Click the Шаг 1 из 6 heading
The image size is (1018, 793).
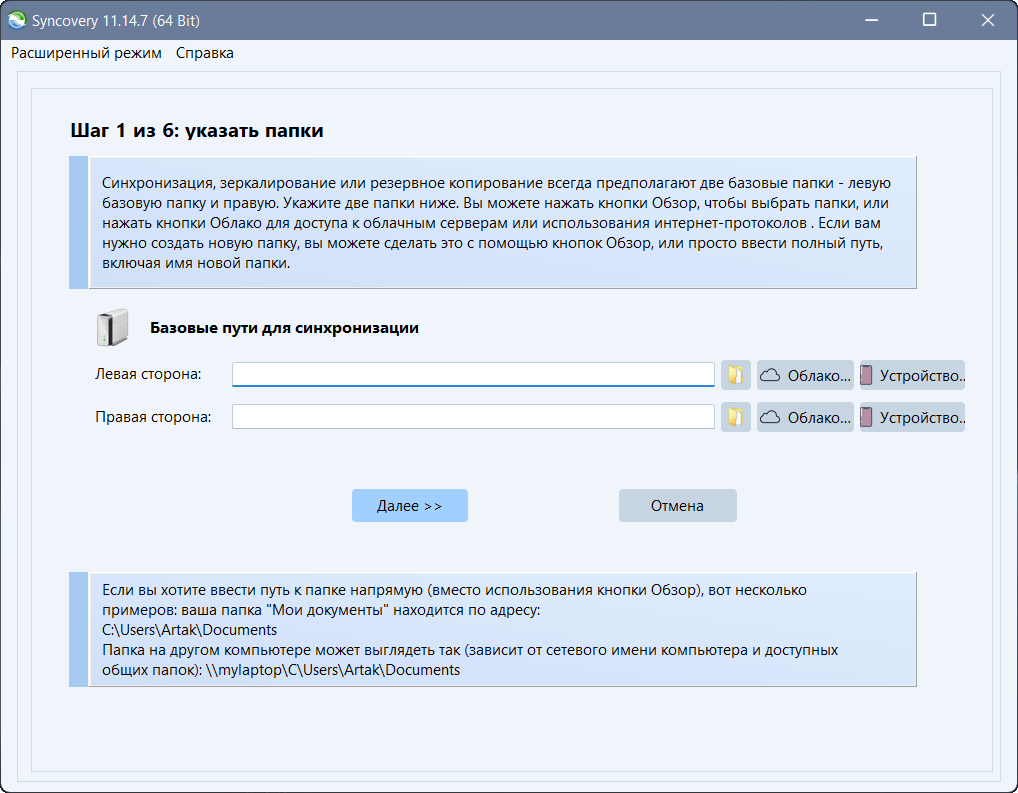(197, 131)
